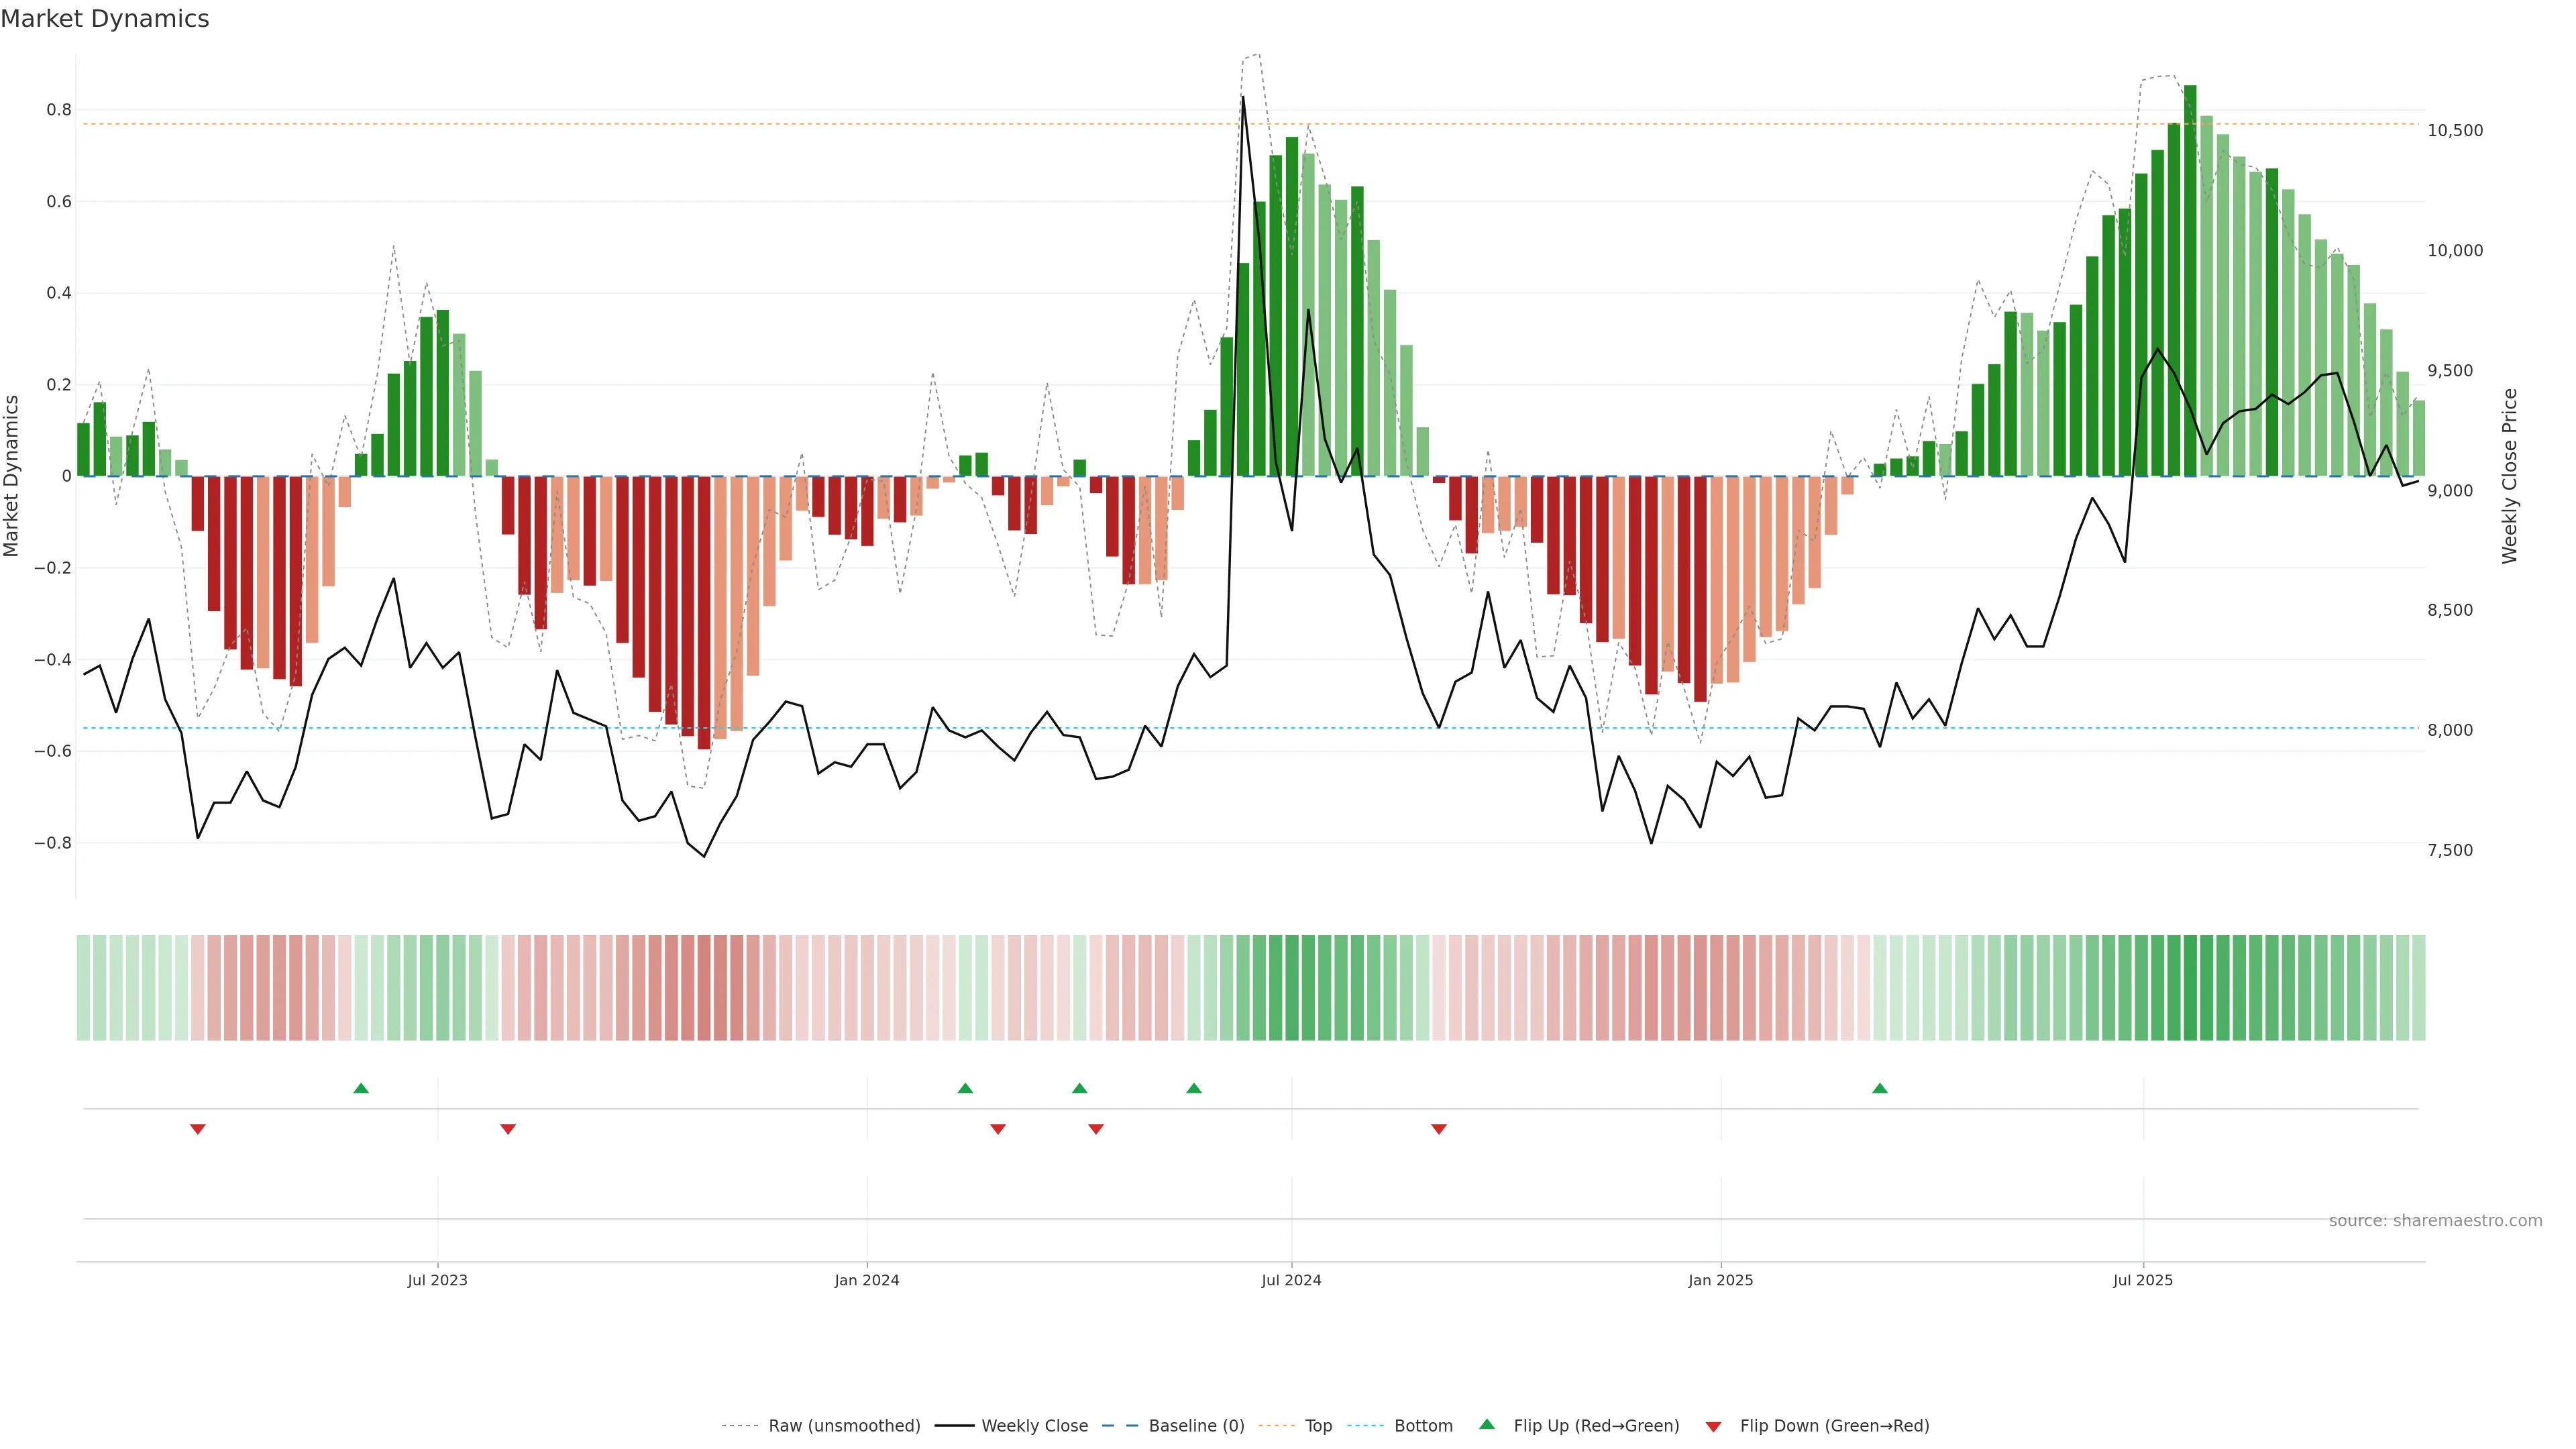
Task: Click the Weekly Close Price axis title
Action: coord(2509,476)
